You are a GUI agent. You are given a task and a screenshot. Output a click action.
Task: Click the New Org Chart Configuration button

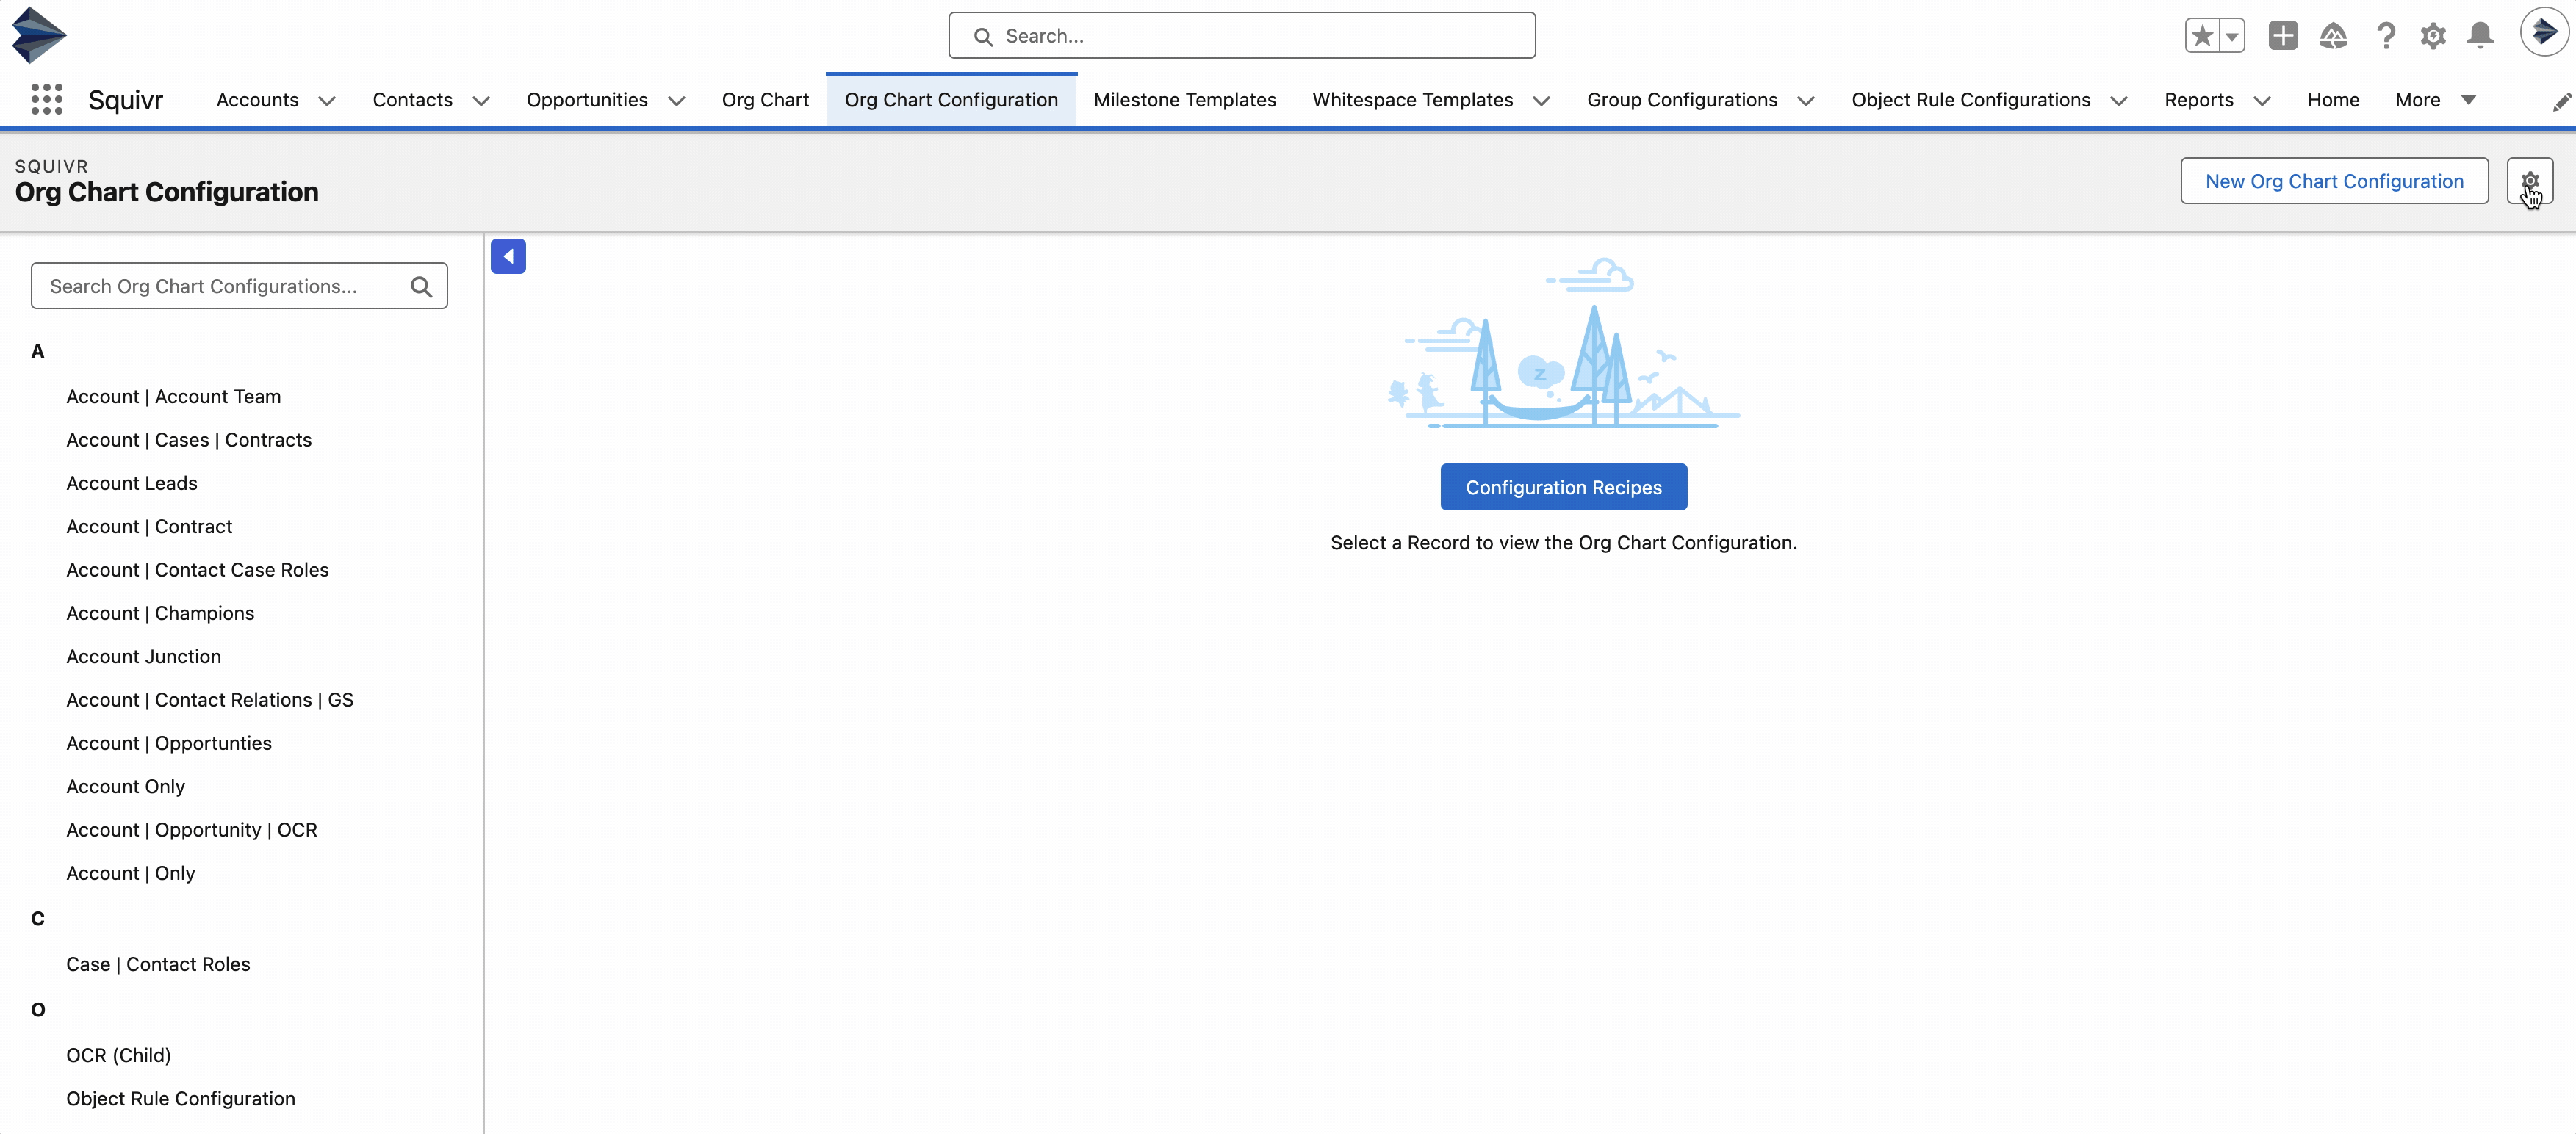[2334, 181]
